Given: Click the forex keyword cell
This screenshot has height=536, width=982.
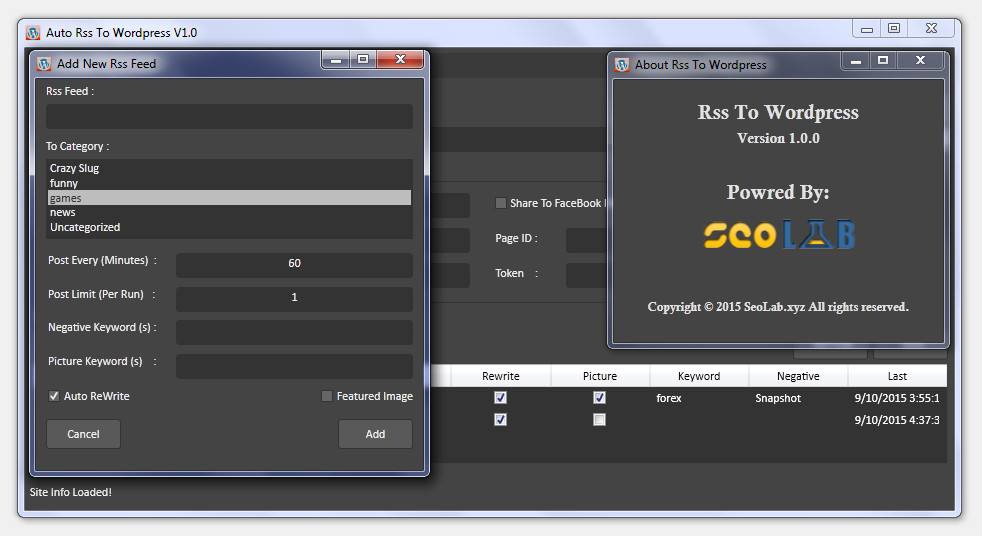Looking at the screenshot, I should [x=669, y=398].
